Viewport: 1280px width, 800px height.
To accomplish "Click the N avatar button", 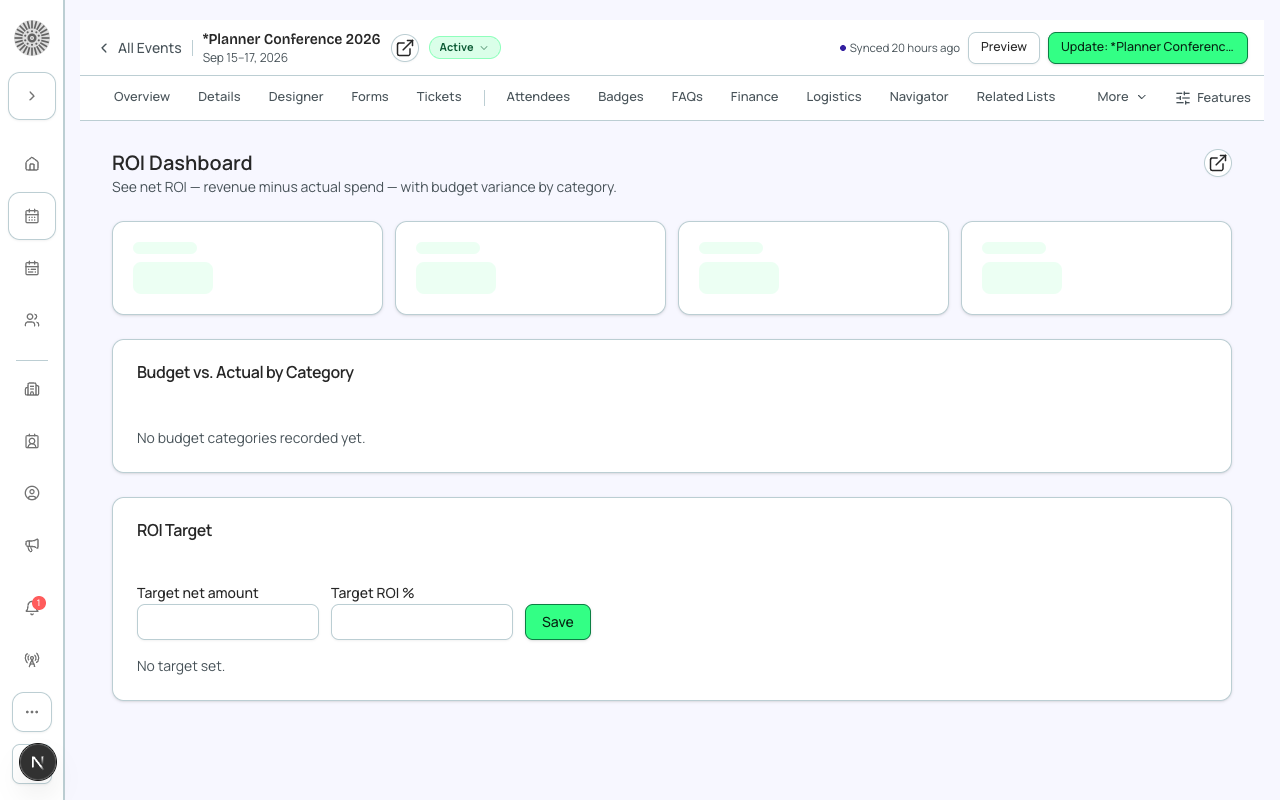I will coord(37,762).
